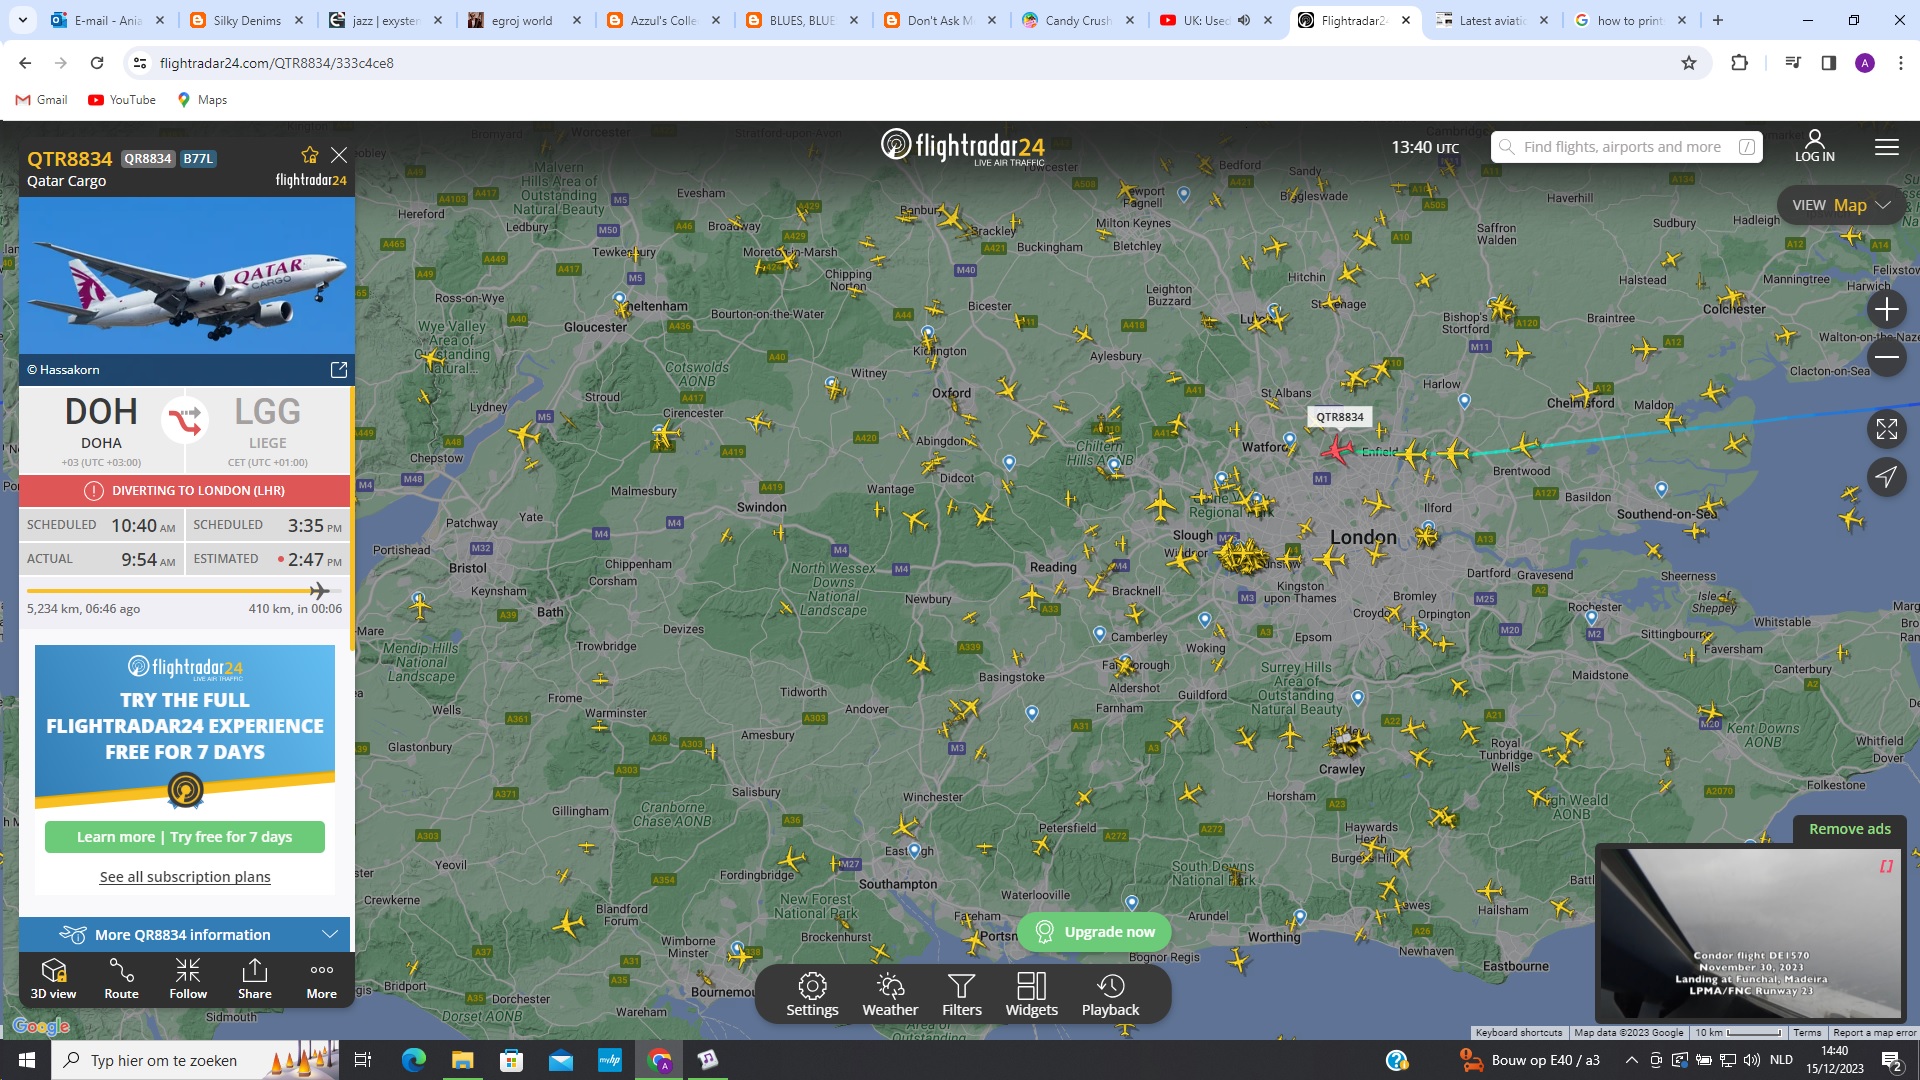
Task: Open a new browser tab
Action: [x=1718, y=20]
